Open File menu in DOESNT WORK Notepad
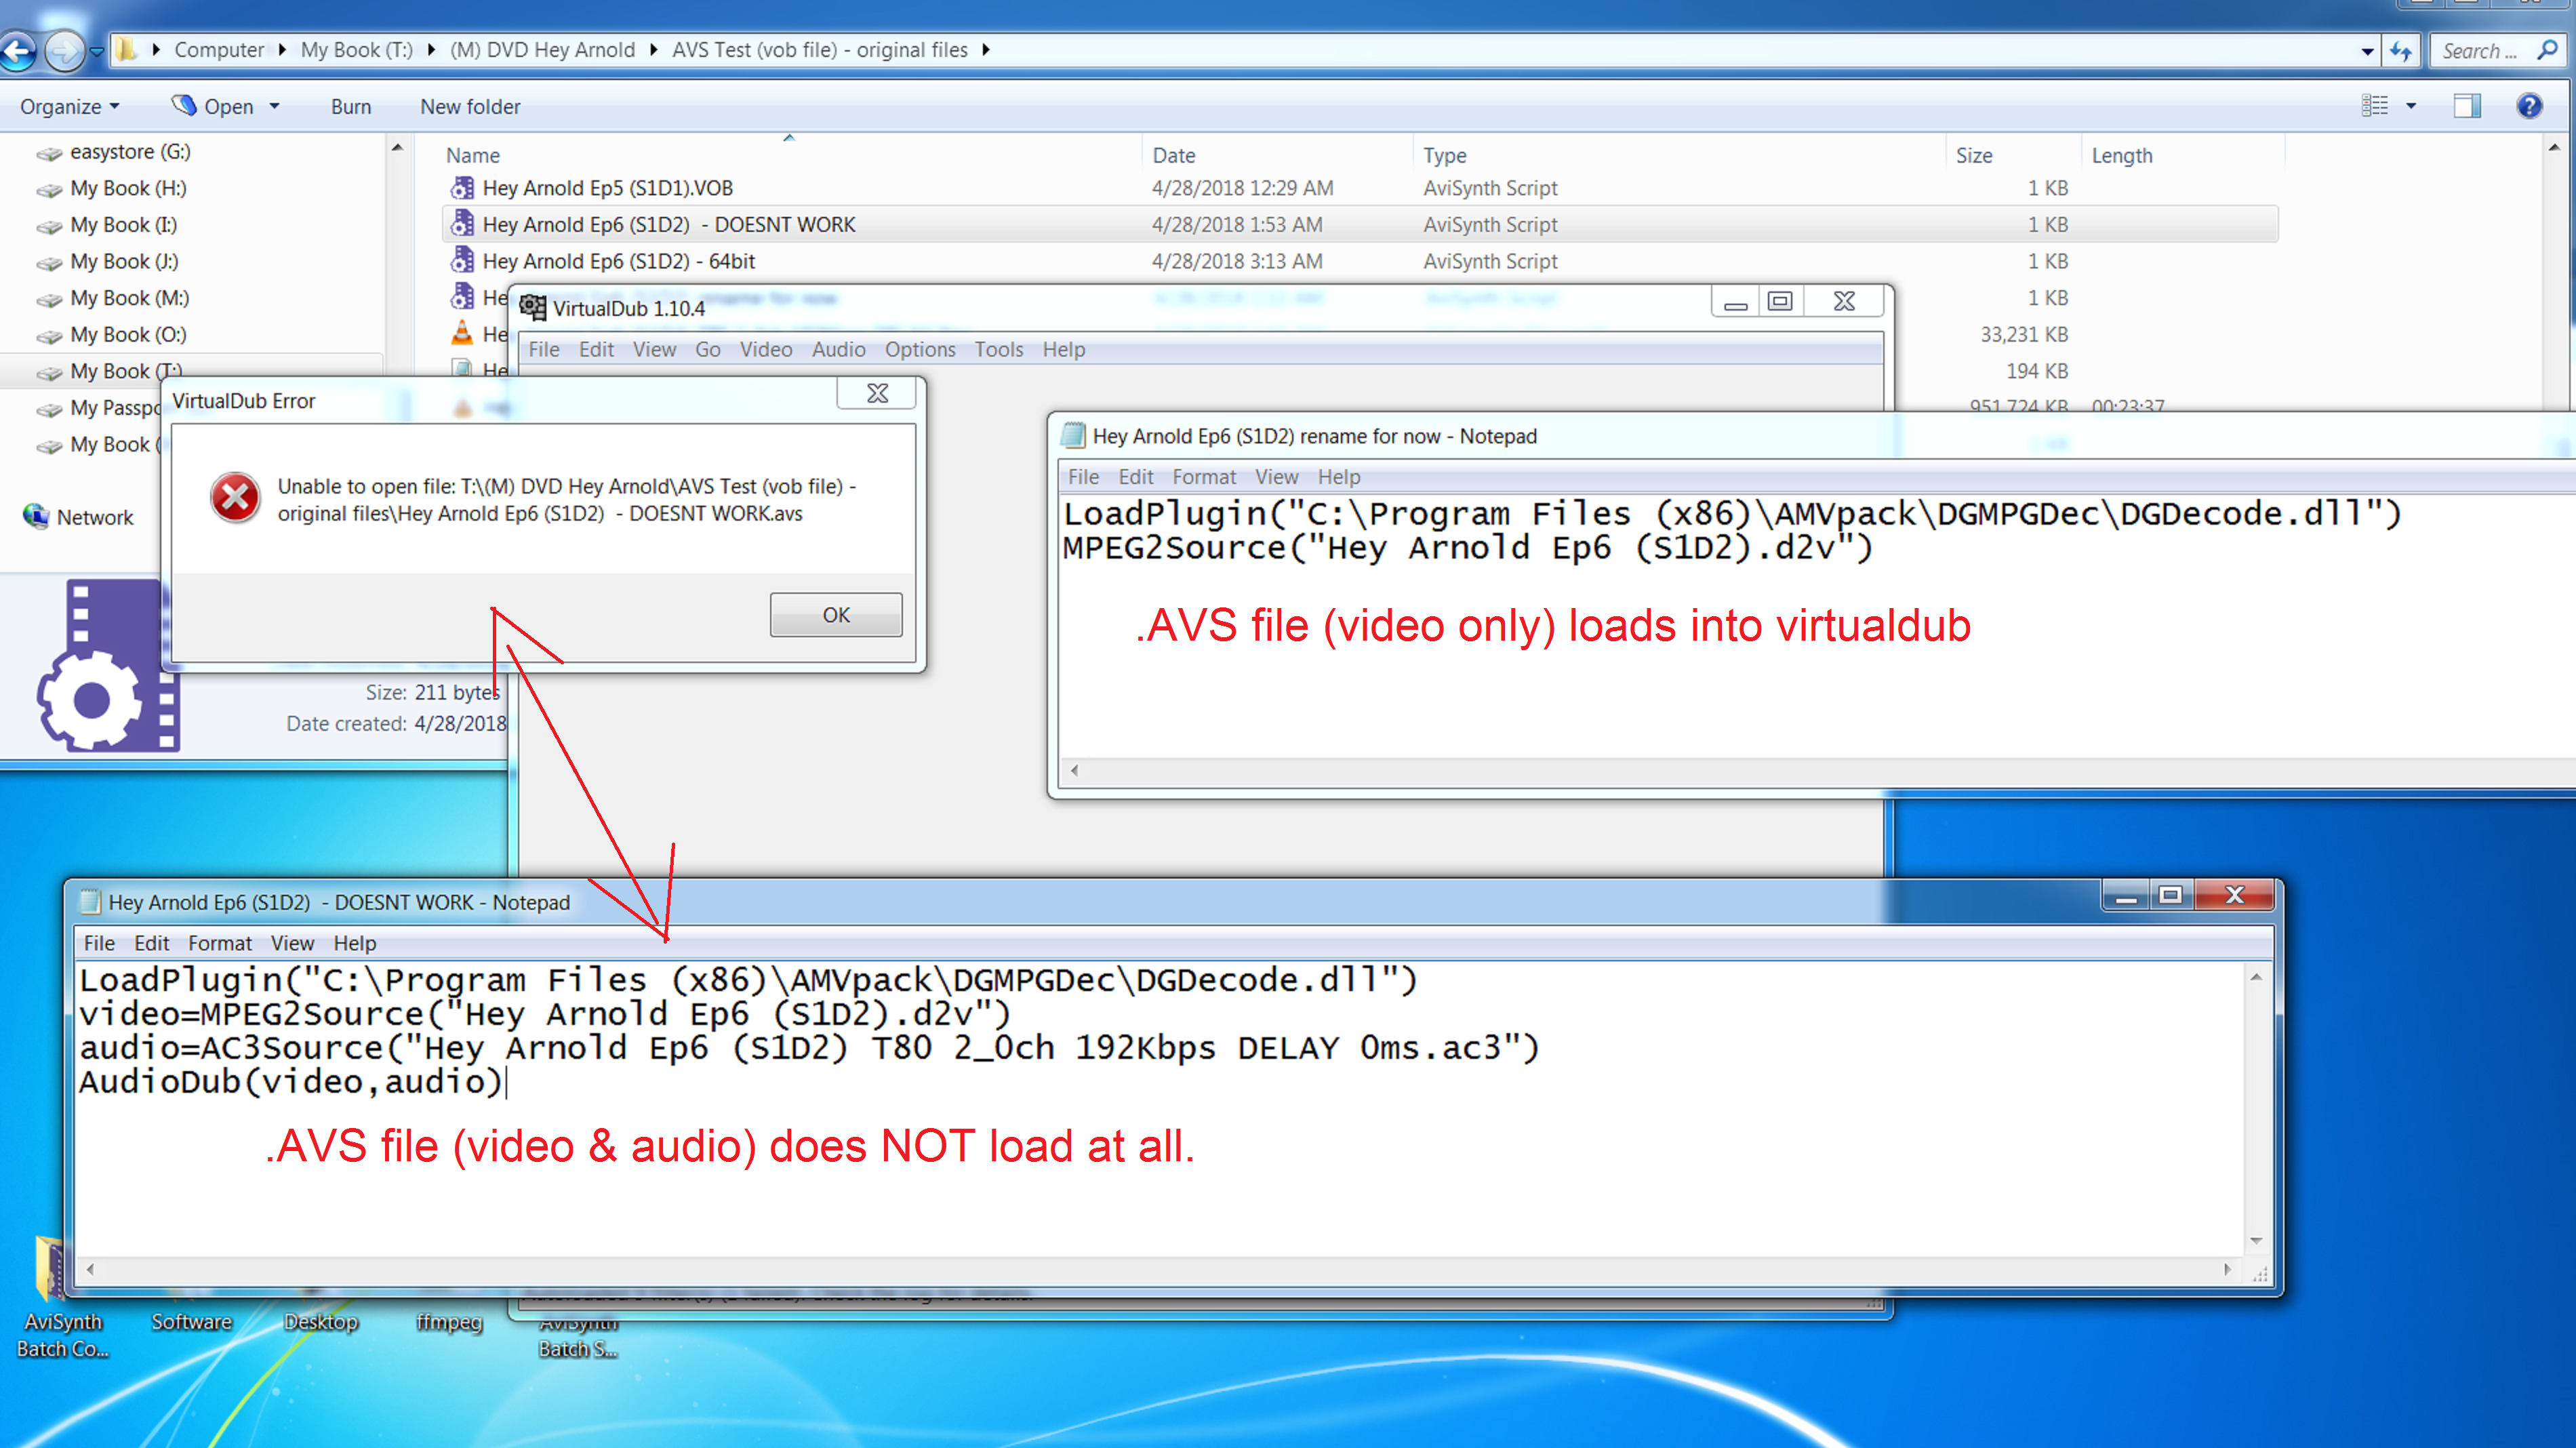 coord(99,943)
